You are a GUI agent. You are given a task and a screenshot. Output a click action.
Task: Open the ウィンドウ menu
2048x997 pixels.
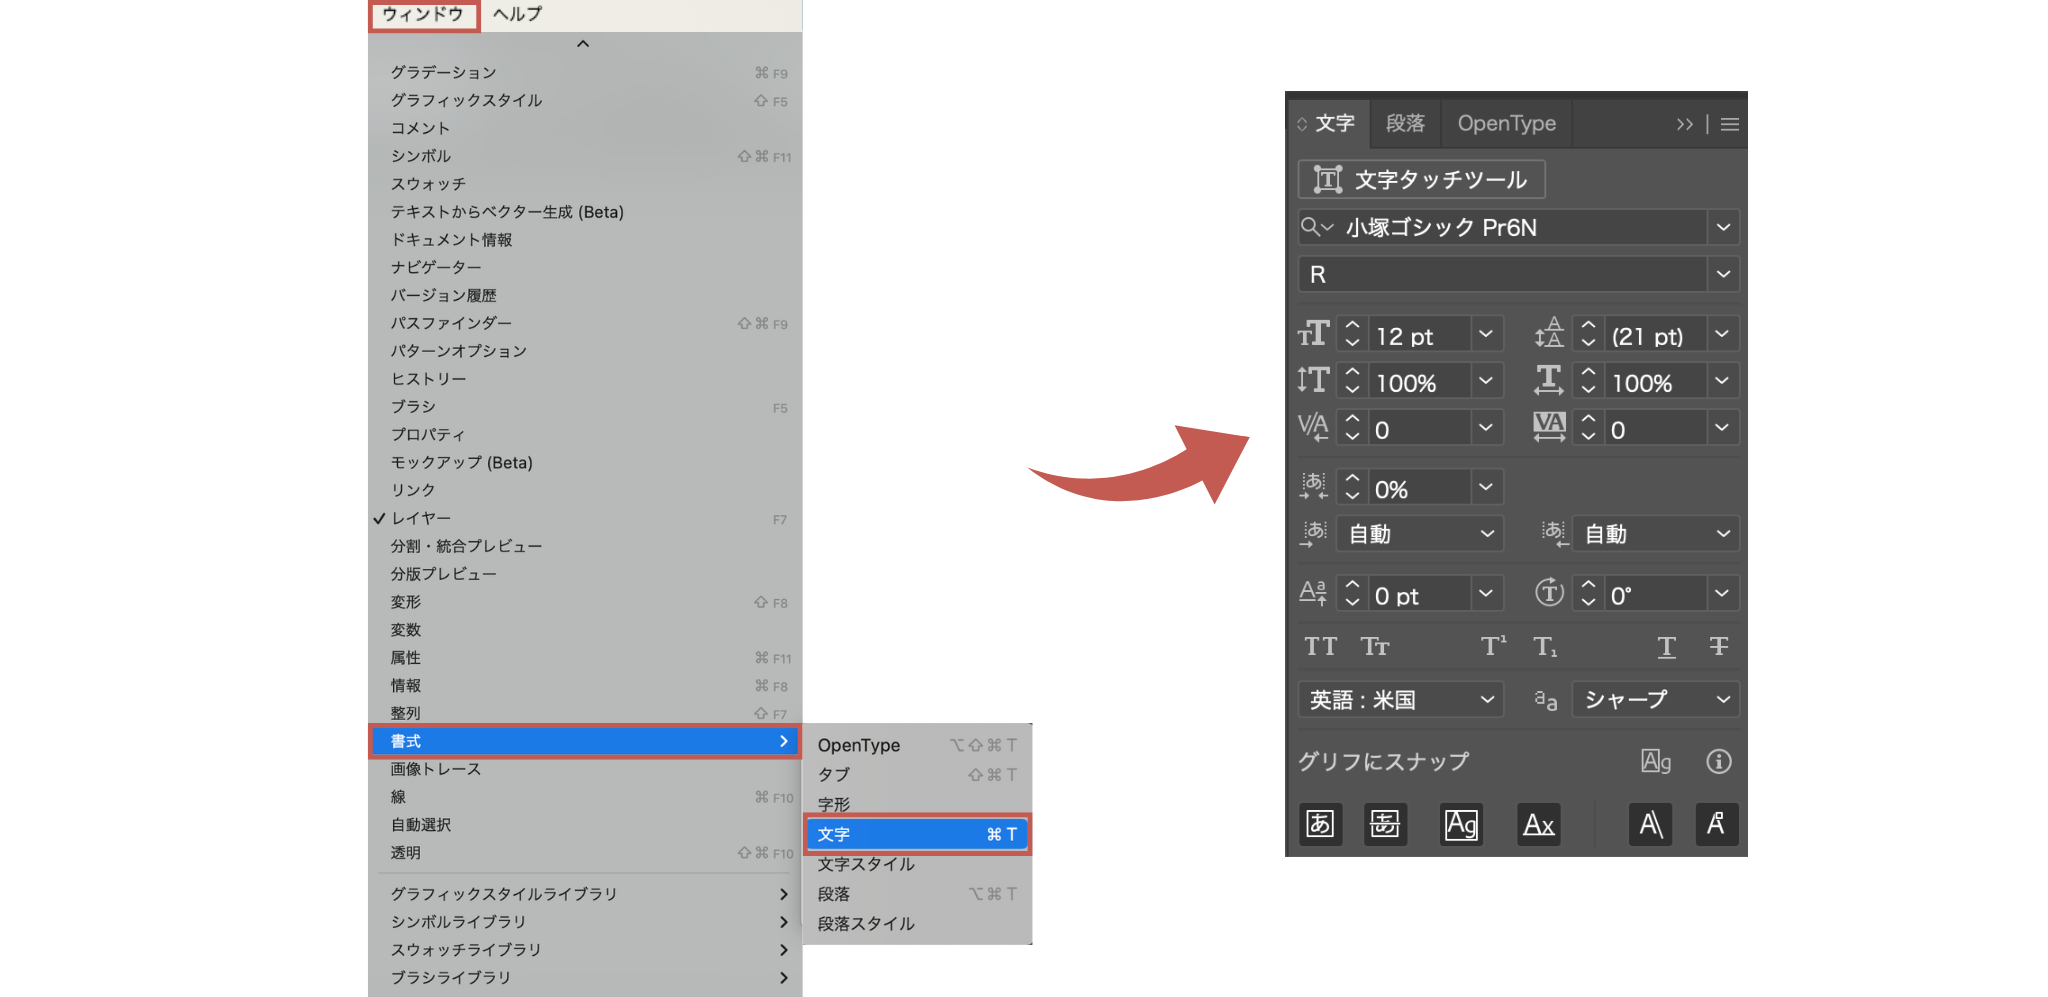pos(423,14)
